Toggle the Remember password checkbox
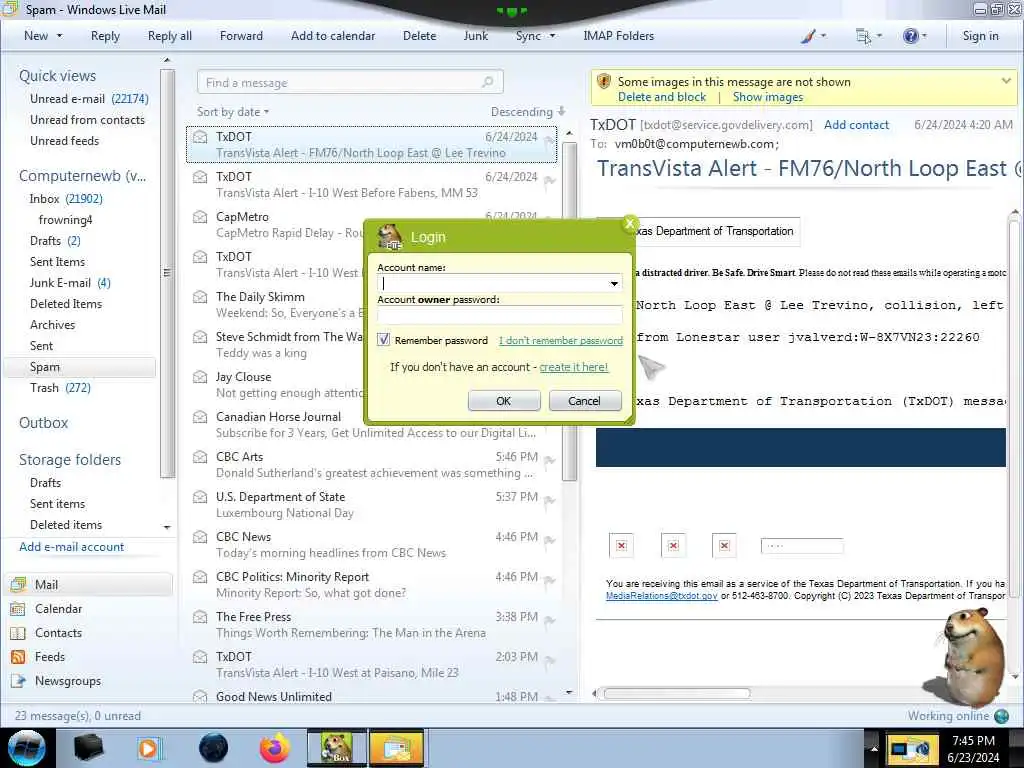The width and height of the screenshot is (1024, 768). [x=383, y=340]
